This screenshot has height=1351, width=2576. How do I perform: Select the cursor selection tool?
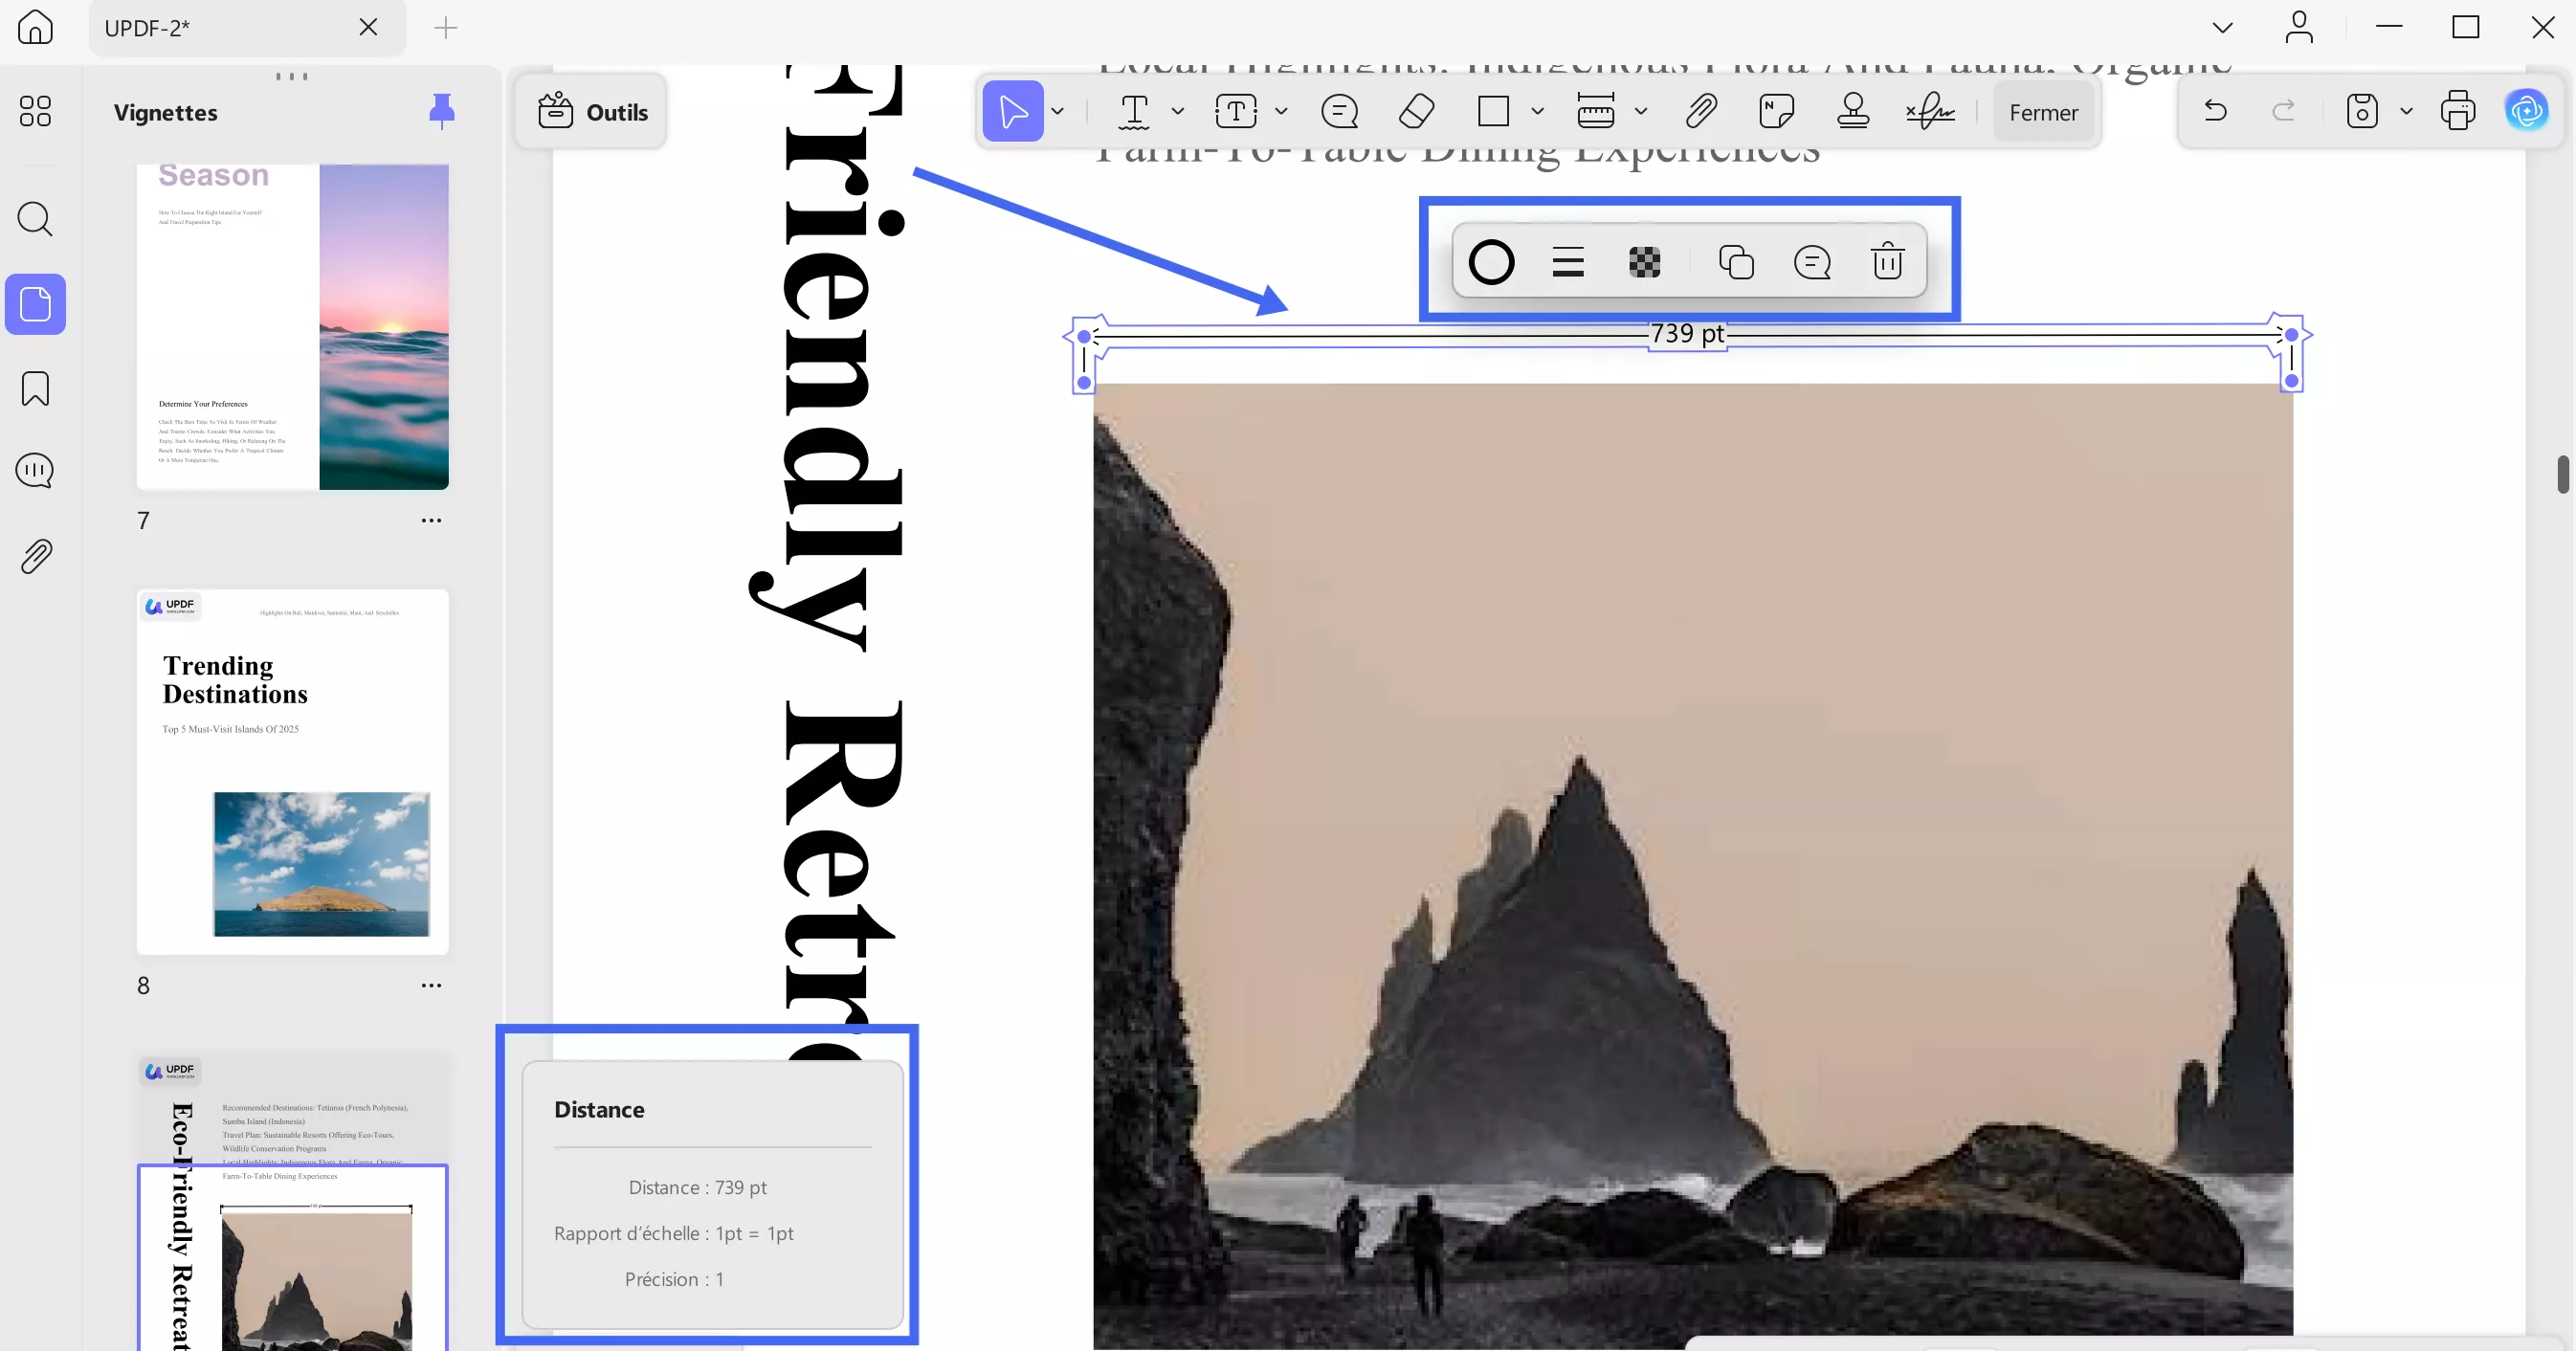[x=1012, y=111]
